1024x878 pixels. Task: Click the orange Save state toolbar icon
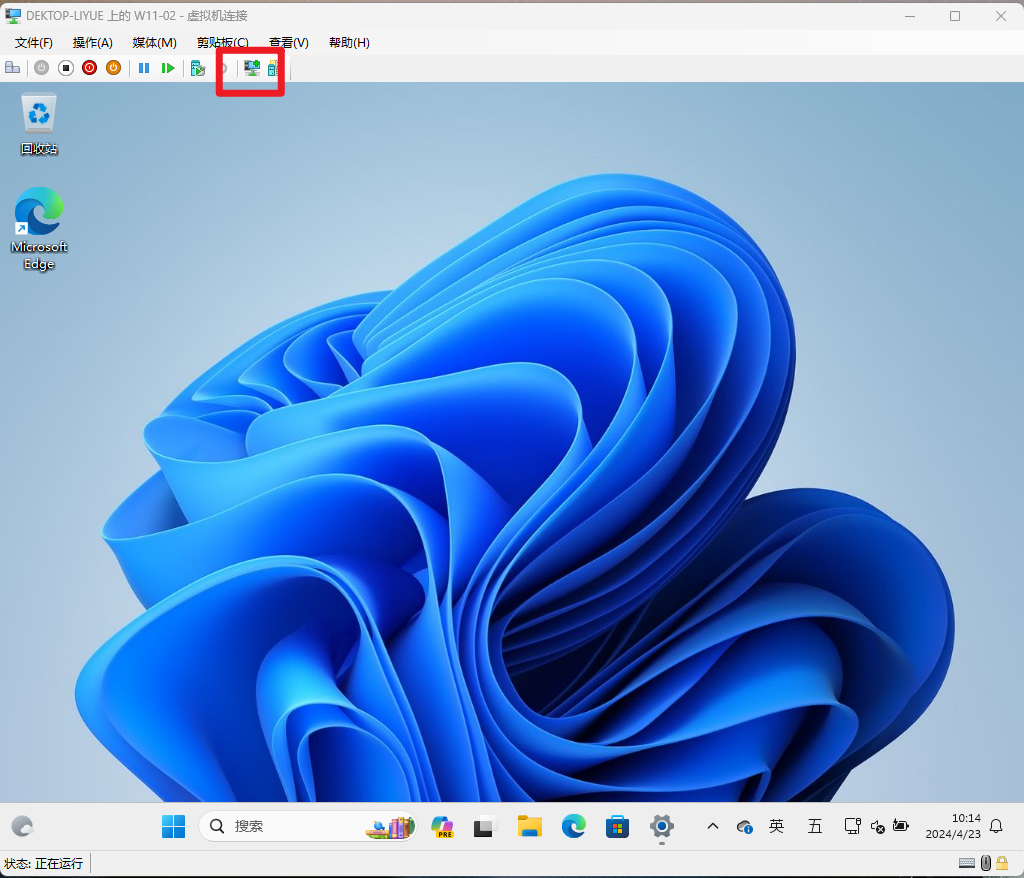click(x=113, y=68)
